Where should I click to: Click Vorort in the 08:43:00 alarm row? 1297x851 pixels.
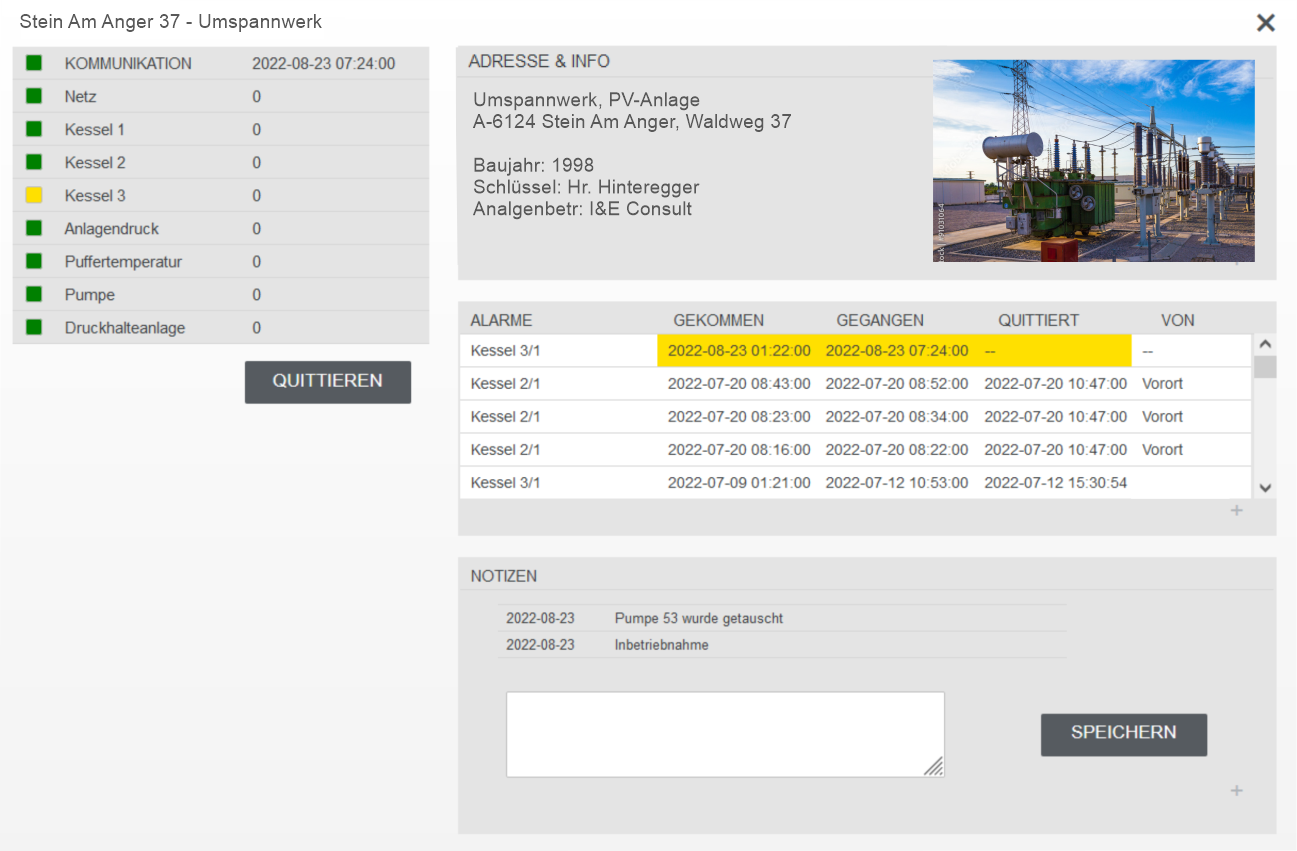pos(1162,384)
